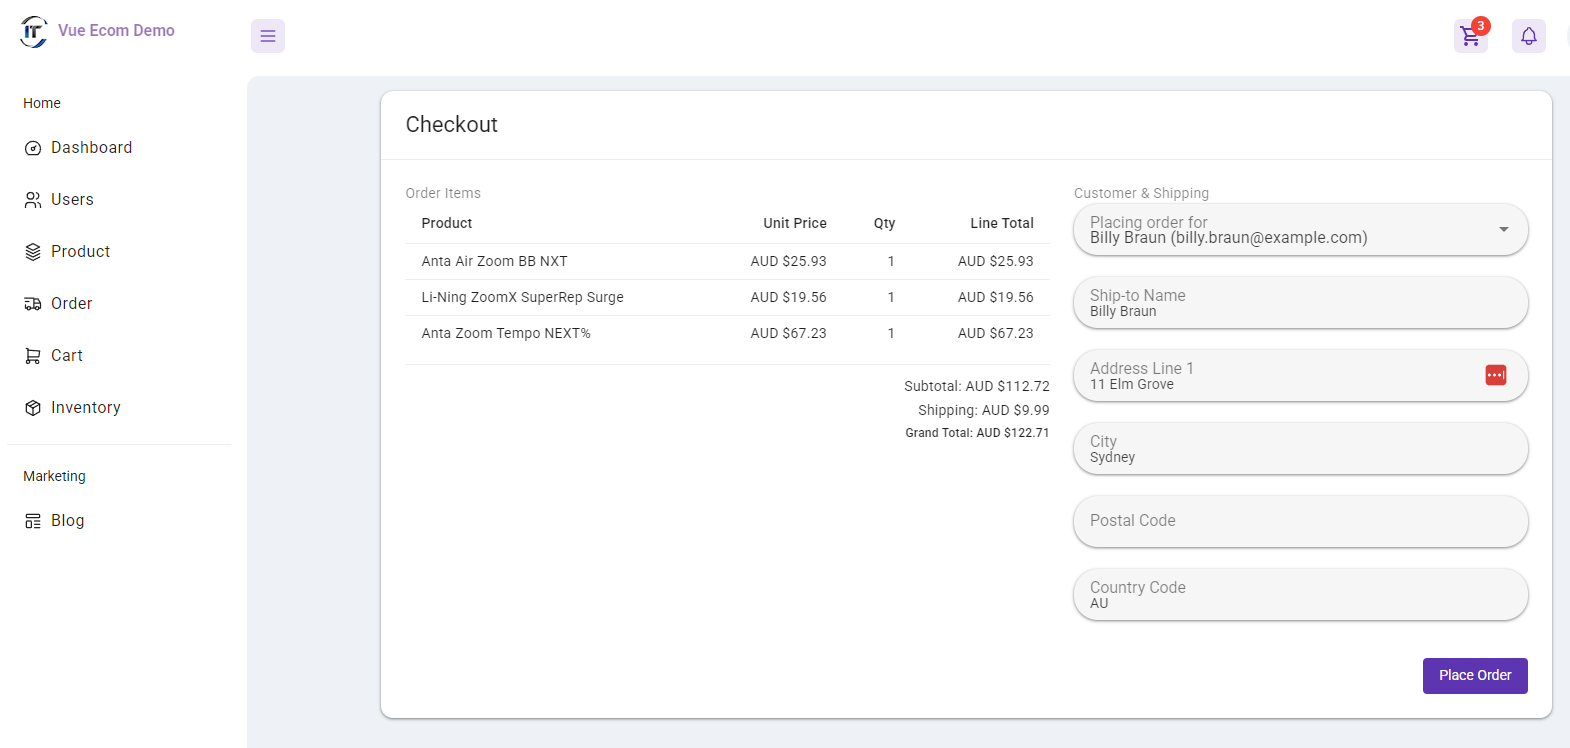Click the AUD $67.23 unit price cell
1570x748 pixels.
point(789,334)
